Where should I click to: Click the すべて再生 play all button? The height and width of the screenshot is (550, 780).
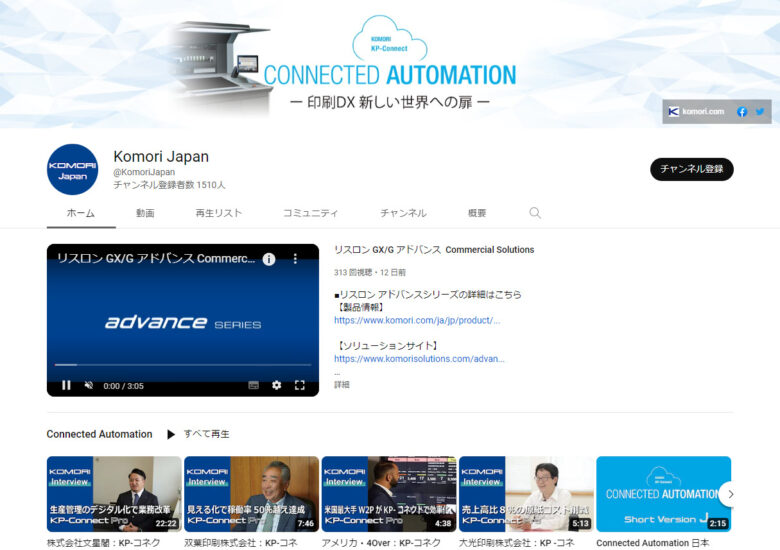(x=198, y=434)
